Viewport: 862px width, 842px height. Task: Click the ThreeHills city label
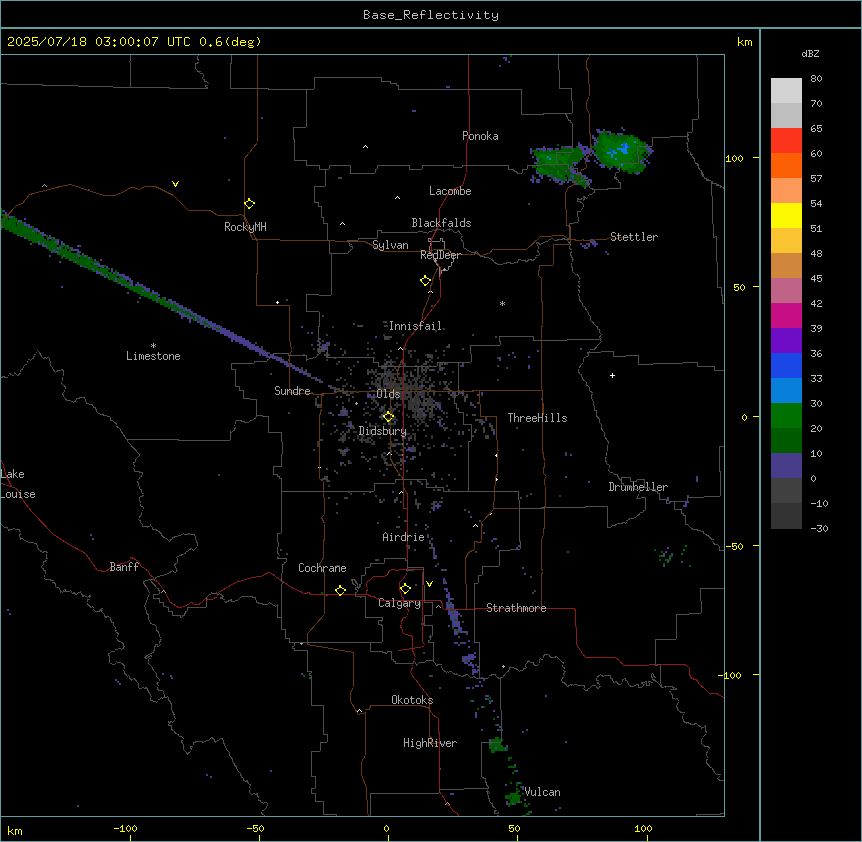(x=538, y=418)
